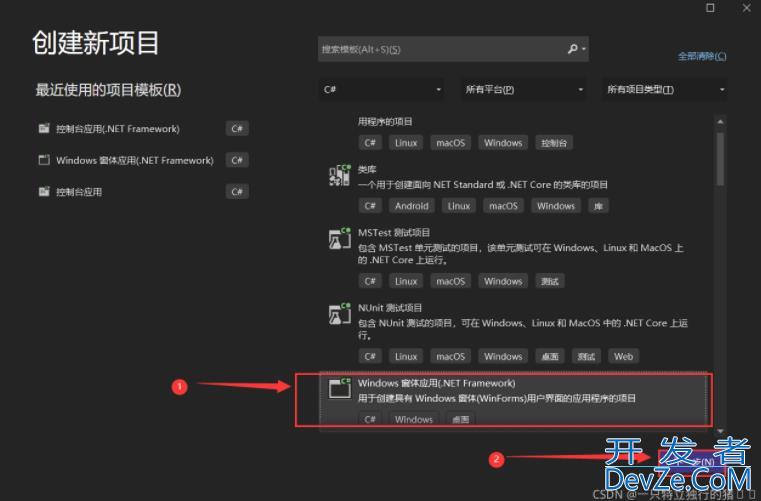Select Windows 窗体应用(.NET Framework) in template list
Viewport: 761px width, 501px height.
coord(513,401)
